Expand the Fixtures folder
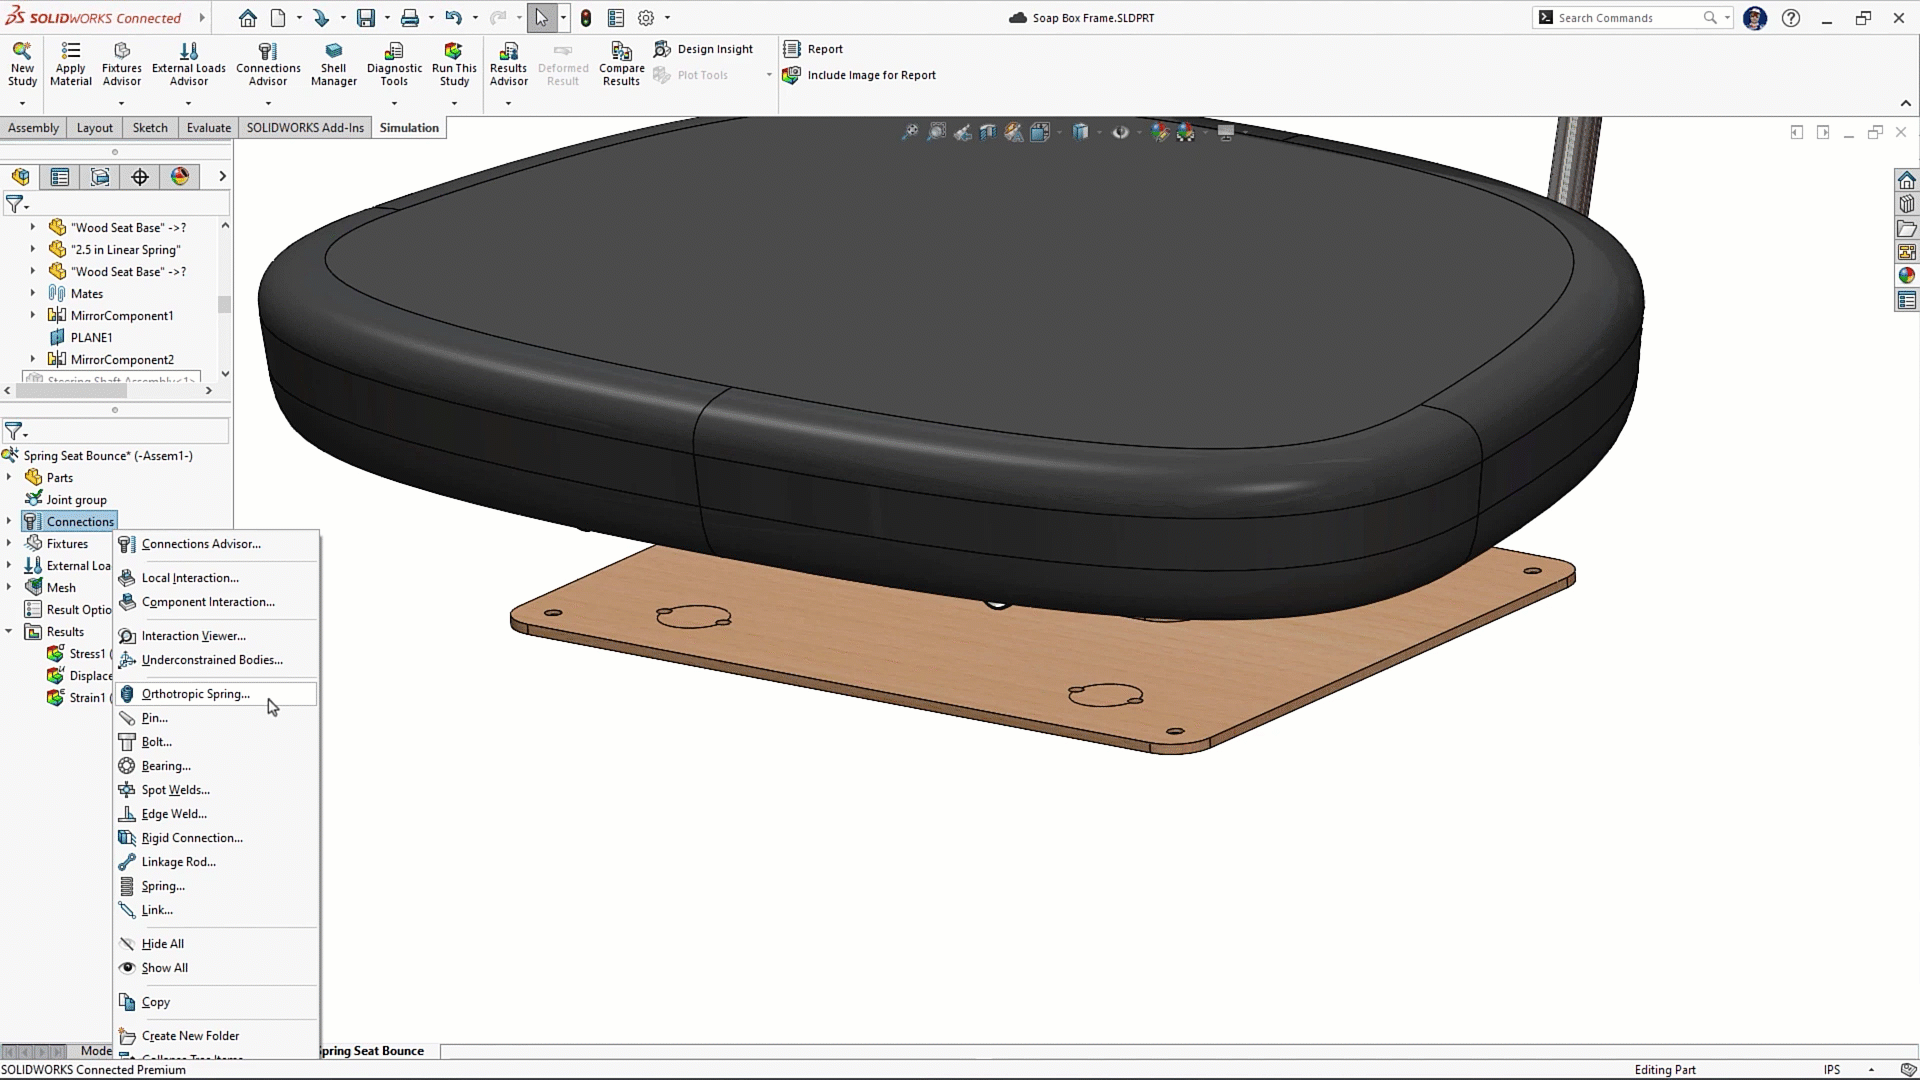This screenshot has width=1920, height=1080. [9, 544]
